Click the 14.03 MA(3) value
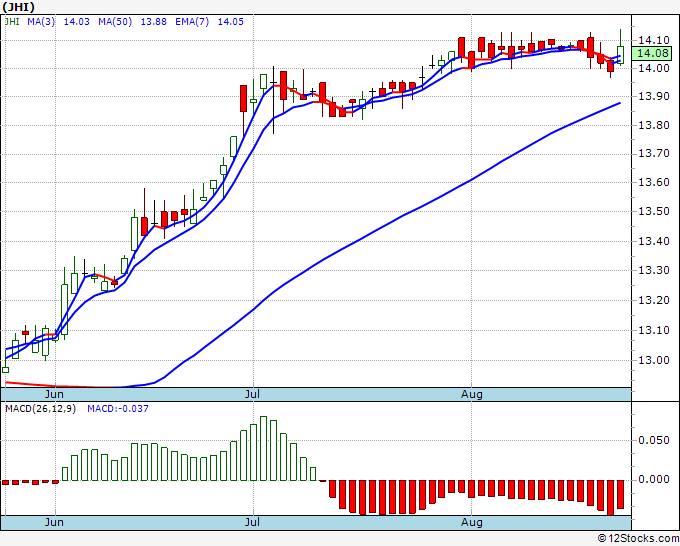 point(76,21)
